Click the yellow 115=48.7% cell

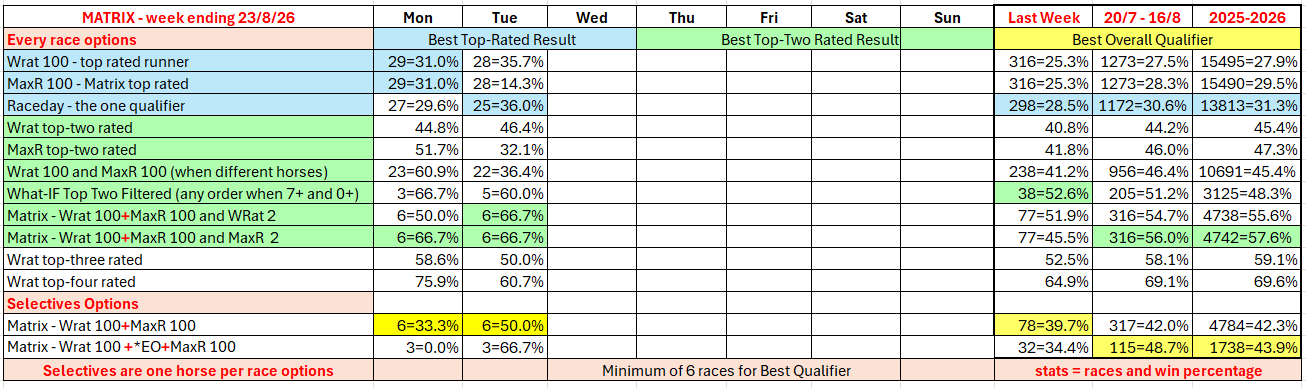(1145, 347)
